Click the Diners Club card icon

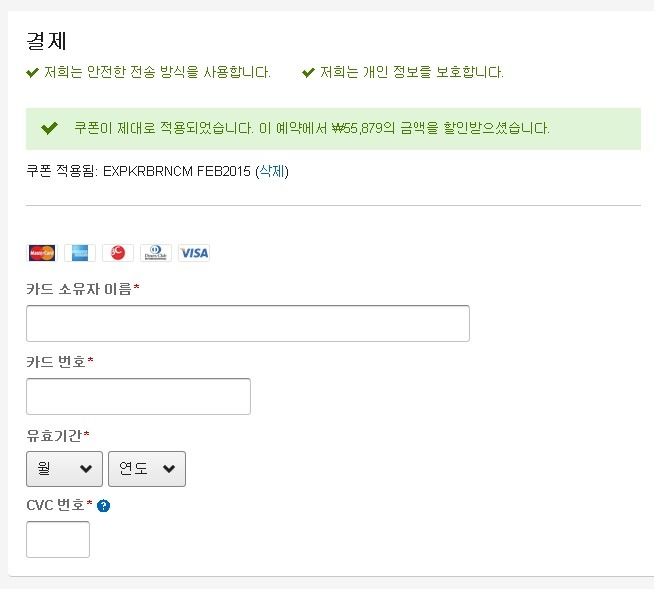(156, 253)
